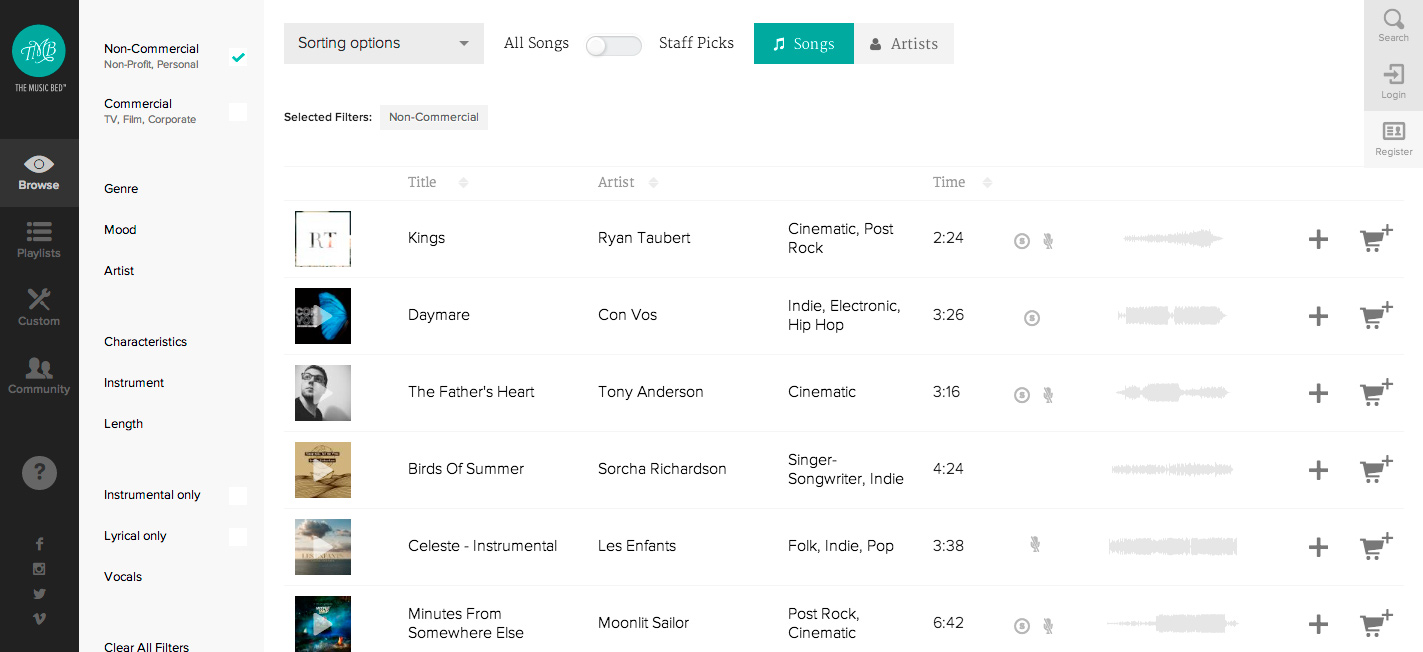Viewport: 1423px width, 652px height.
Task: Expand the Length filter
Action: click(124, 424)
